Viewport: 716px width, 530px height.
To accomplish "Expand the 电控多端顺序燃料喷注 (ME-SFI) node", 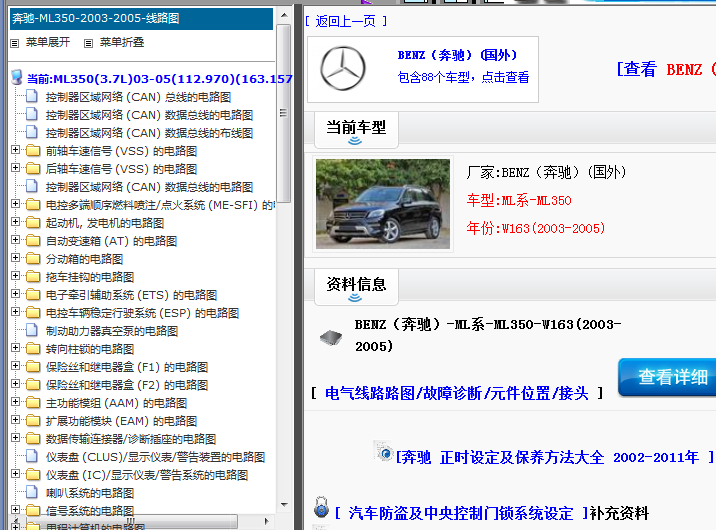I will (16, 204).
